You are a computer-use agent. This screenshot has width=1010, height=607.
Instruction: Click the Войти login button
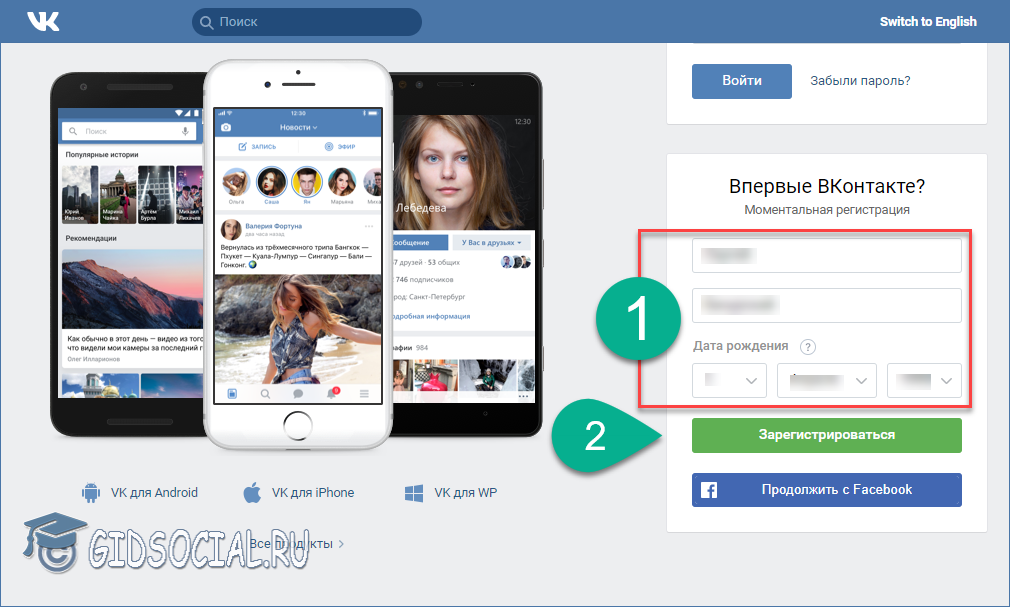click(741, 81)
